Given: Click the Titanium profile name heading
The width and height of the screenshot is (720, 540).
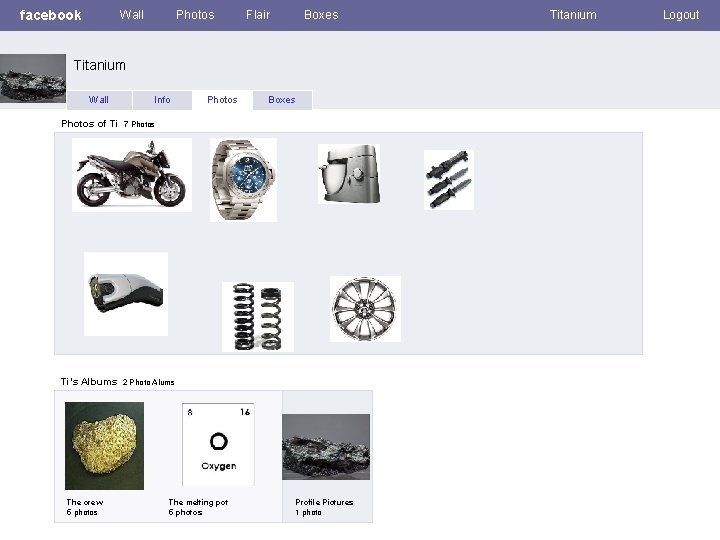Looking at the screenshot, I should click(x=100, y=65).
